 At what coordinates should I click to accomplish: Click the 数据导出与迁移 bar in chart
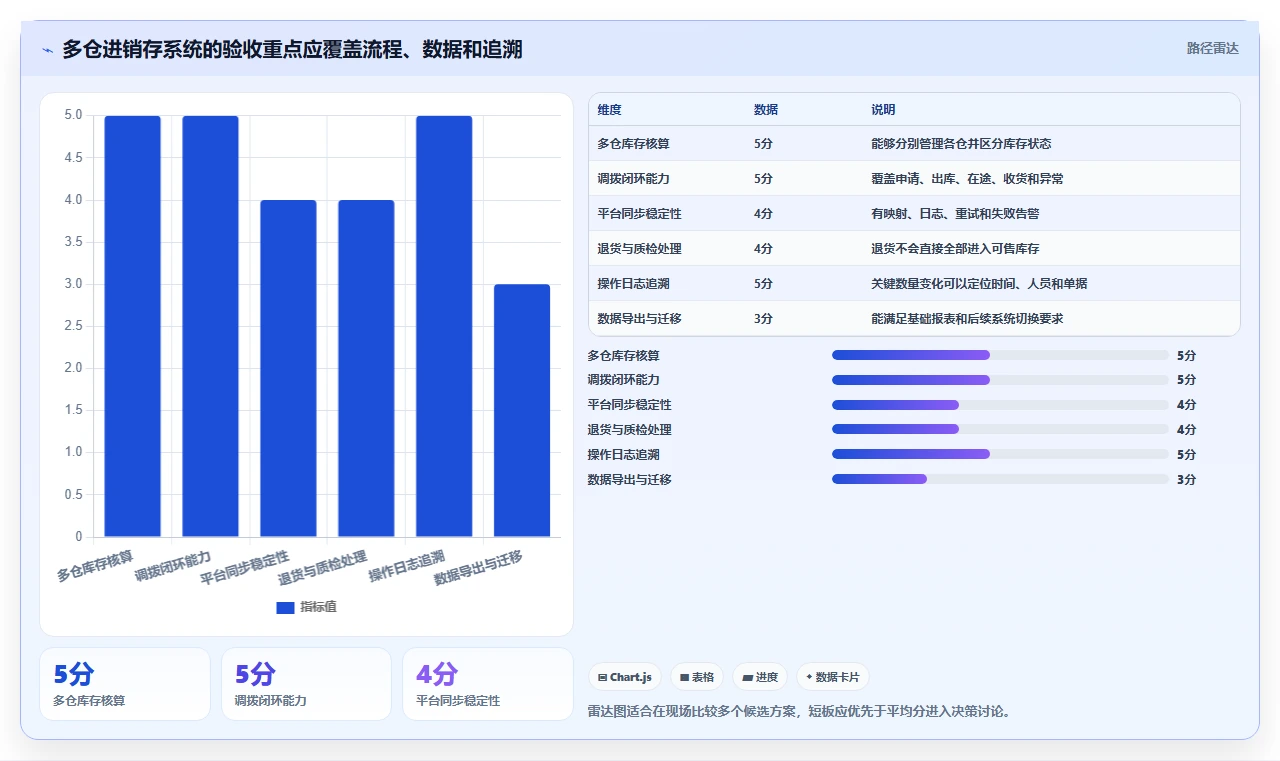522,410
